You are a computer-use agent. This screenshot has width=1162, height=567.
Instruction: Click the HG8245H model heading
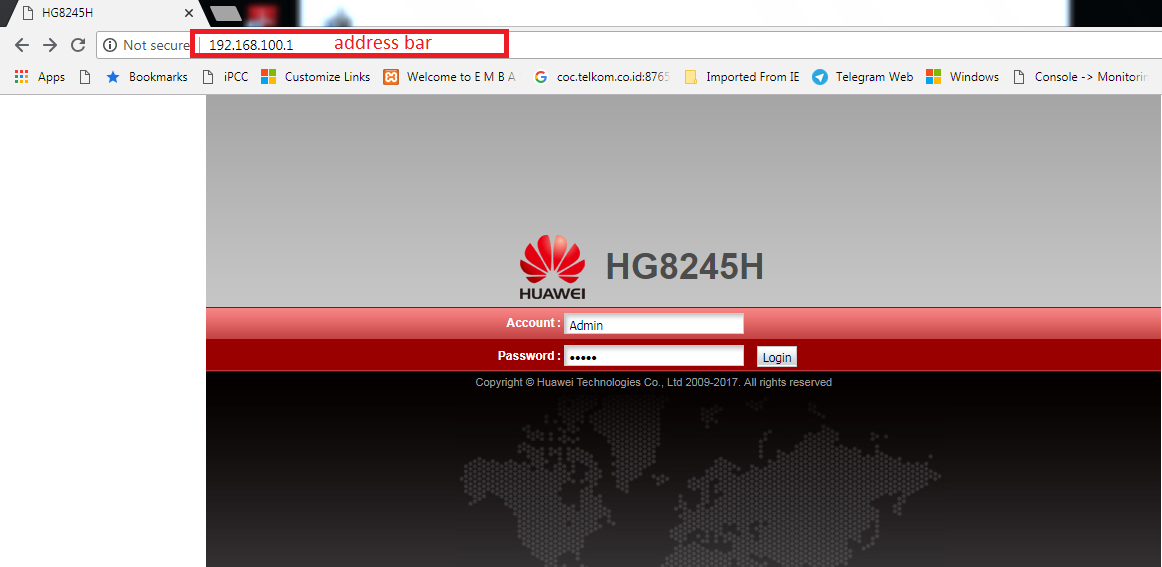(685, 267)
